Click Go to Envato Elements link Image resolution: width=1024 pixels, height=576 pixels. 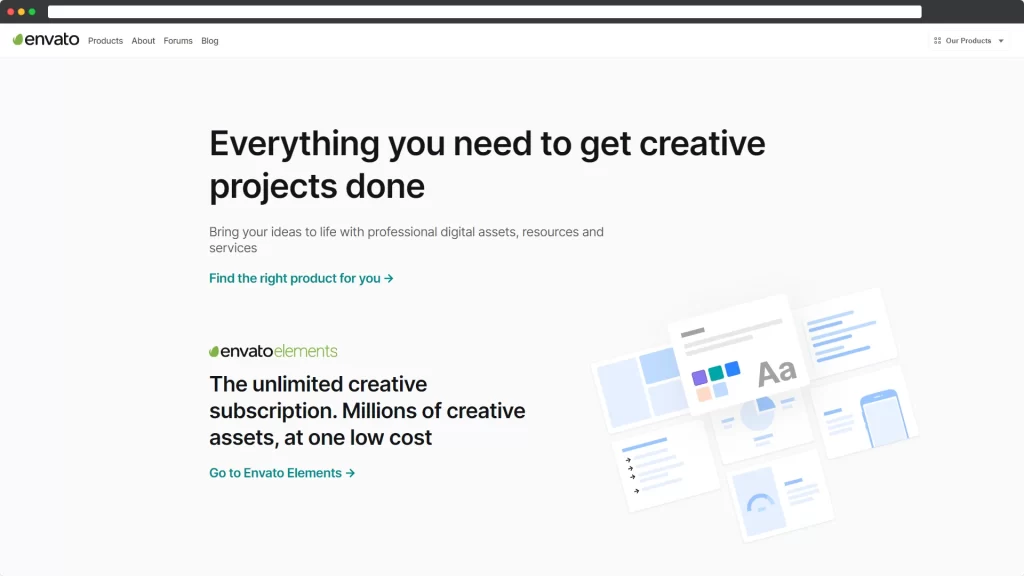282,473
